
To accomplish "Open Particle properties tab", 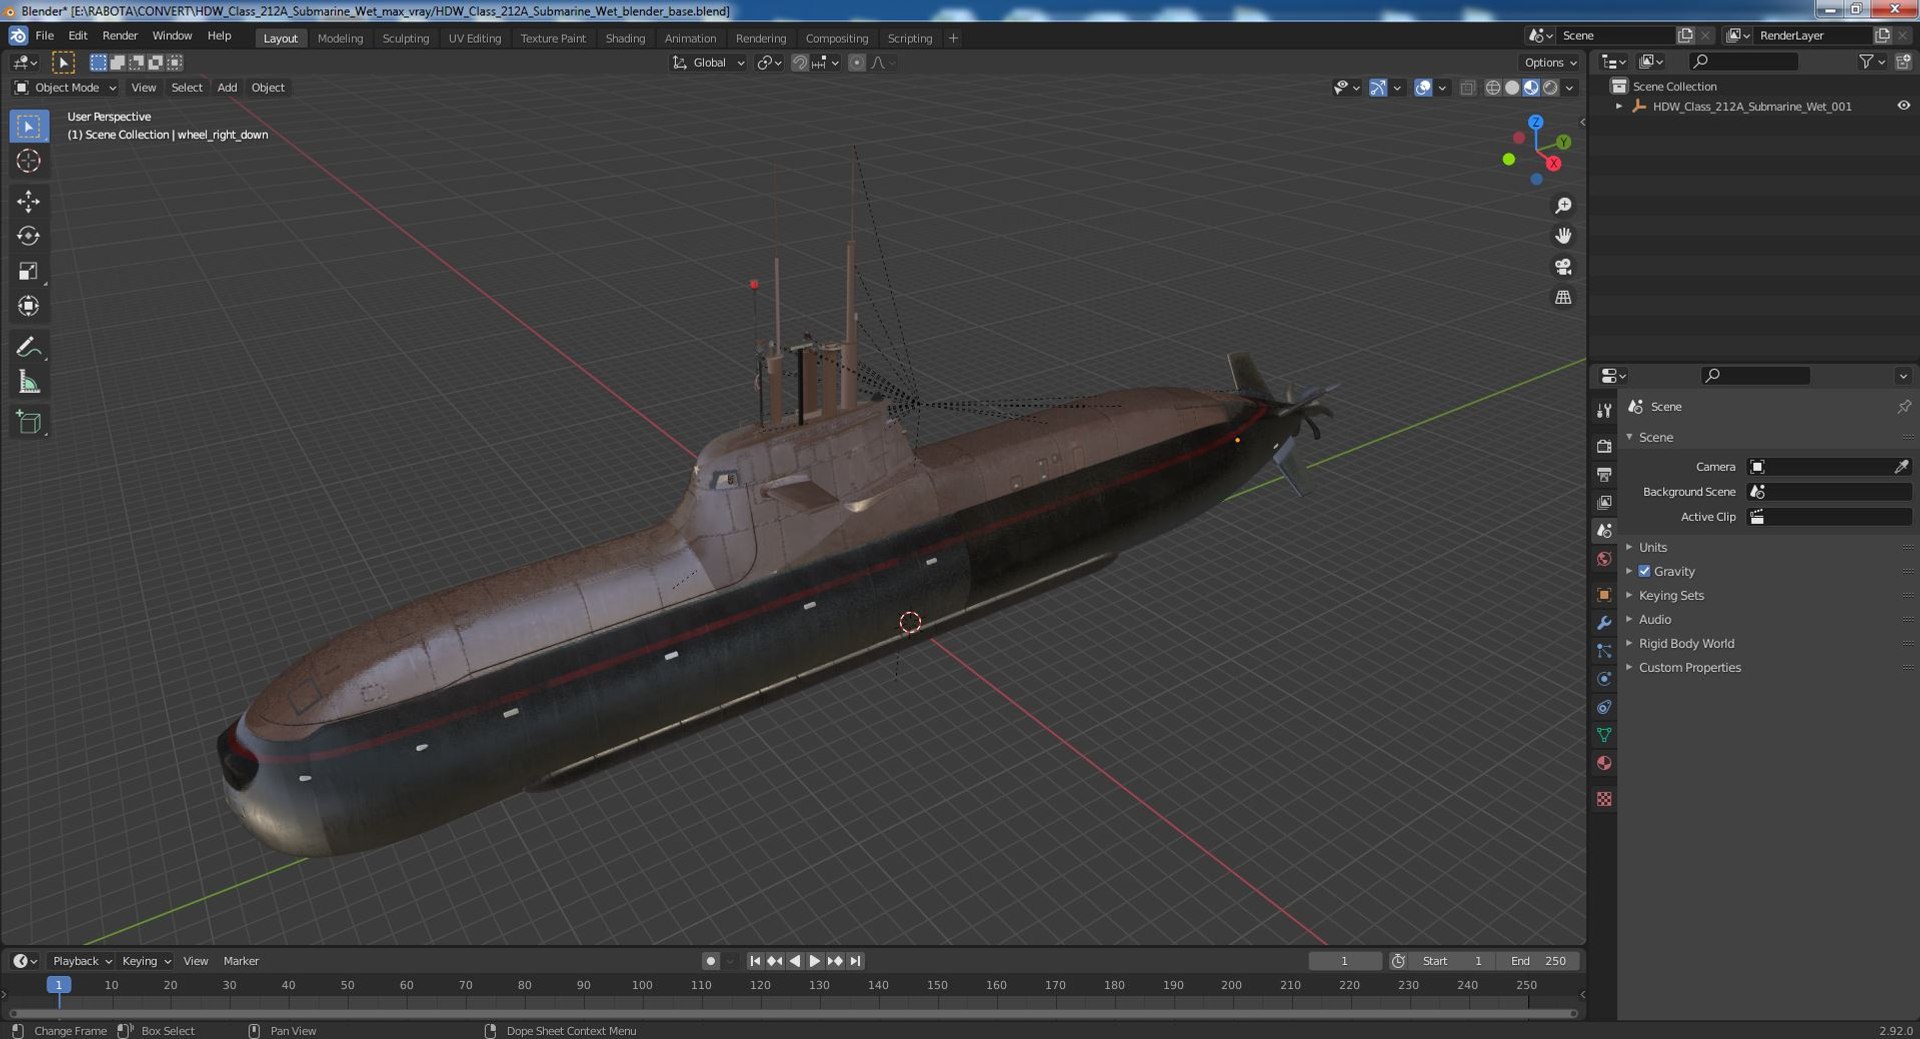I will tap(1604, 651).
